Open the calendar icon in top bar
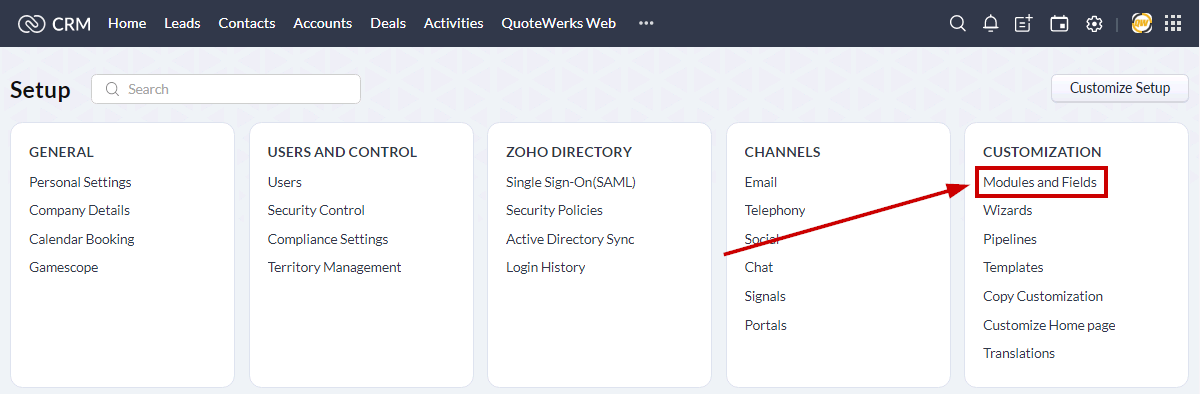 pos(1059,23)
